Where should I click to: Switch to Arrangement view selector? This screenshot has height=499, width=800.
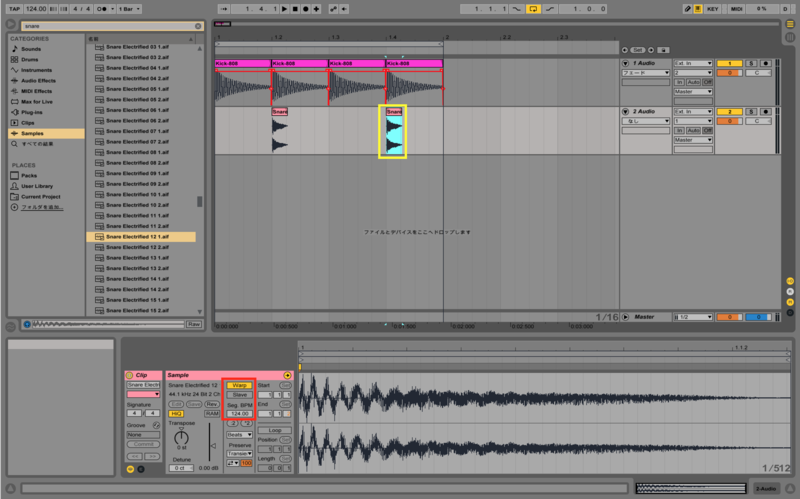click(x=790, y=24)
